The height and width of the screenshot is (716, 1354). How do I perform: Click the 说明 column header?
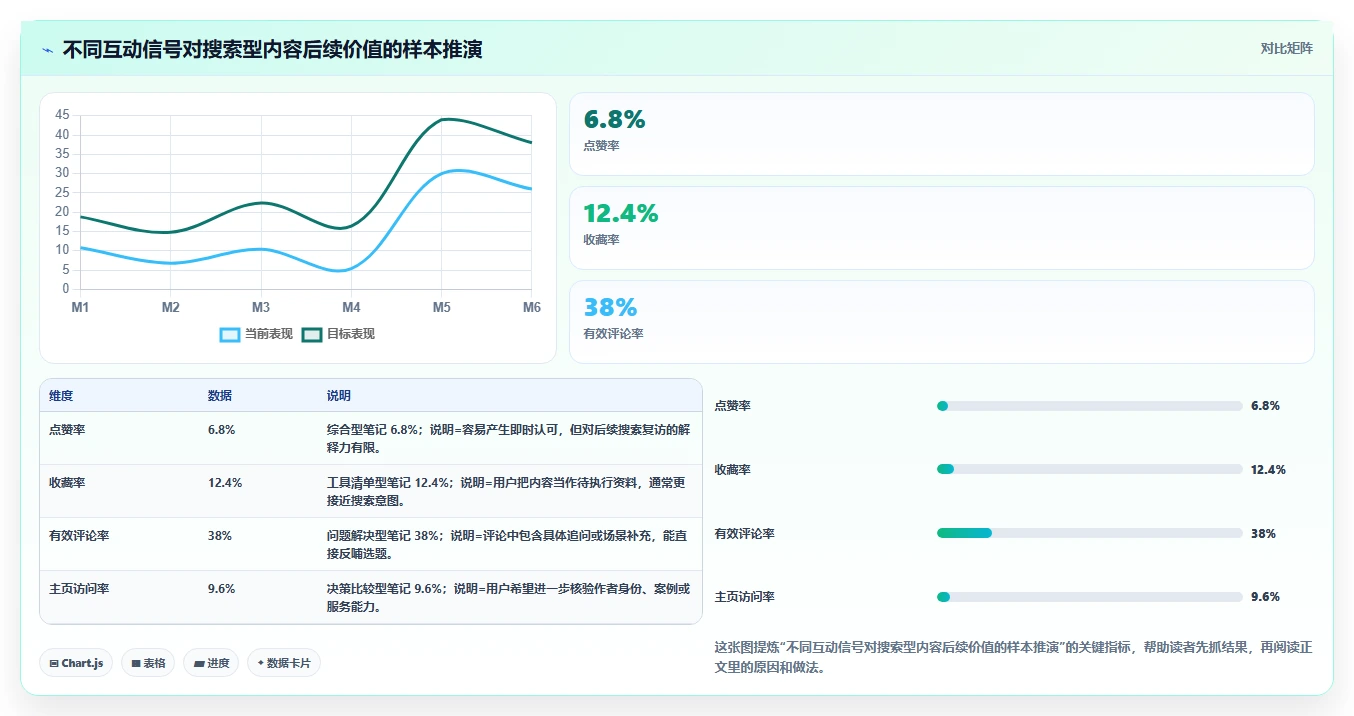click(x=339, y=396)
